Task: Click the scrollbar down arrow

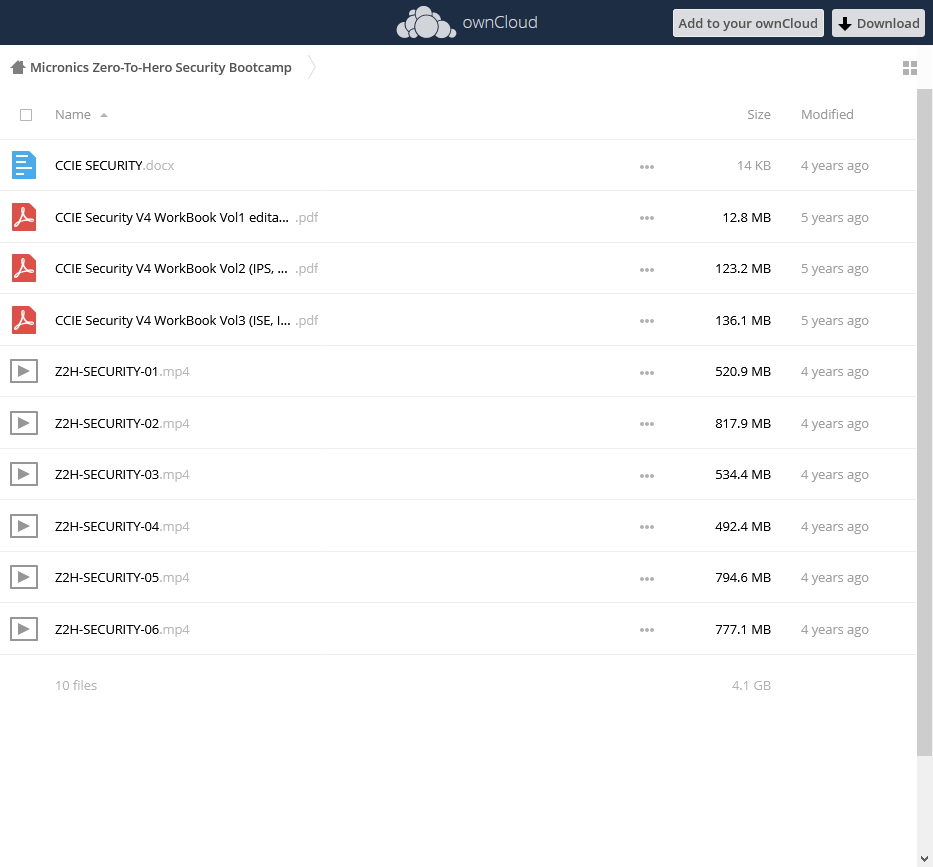Action: pyautogui.click(x=924, y=859)
